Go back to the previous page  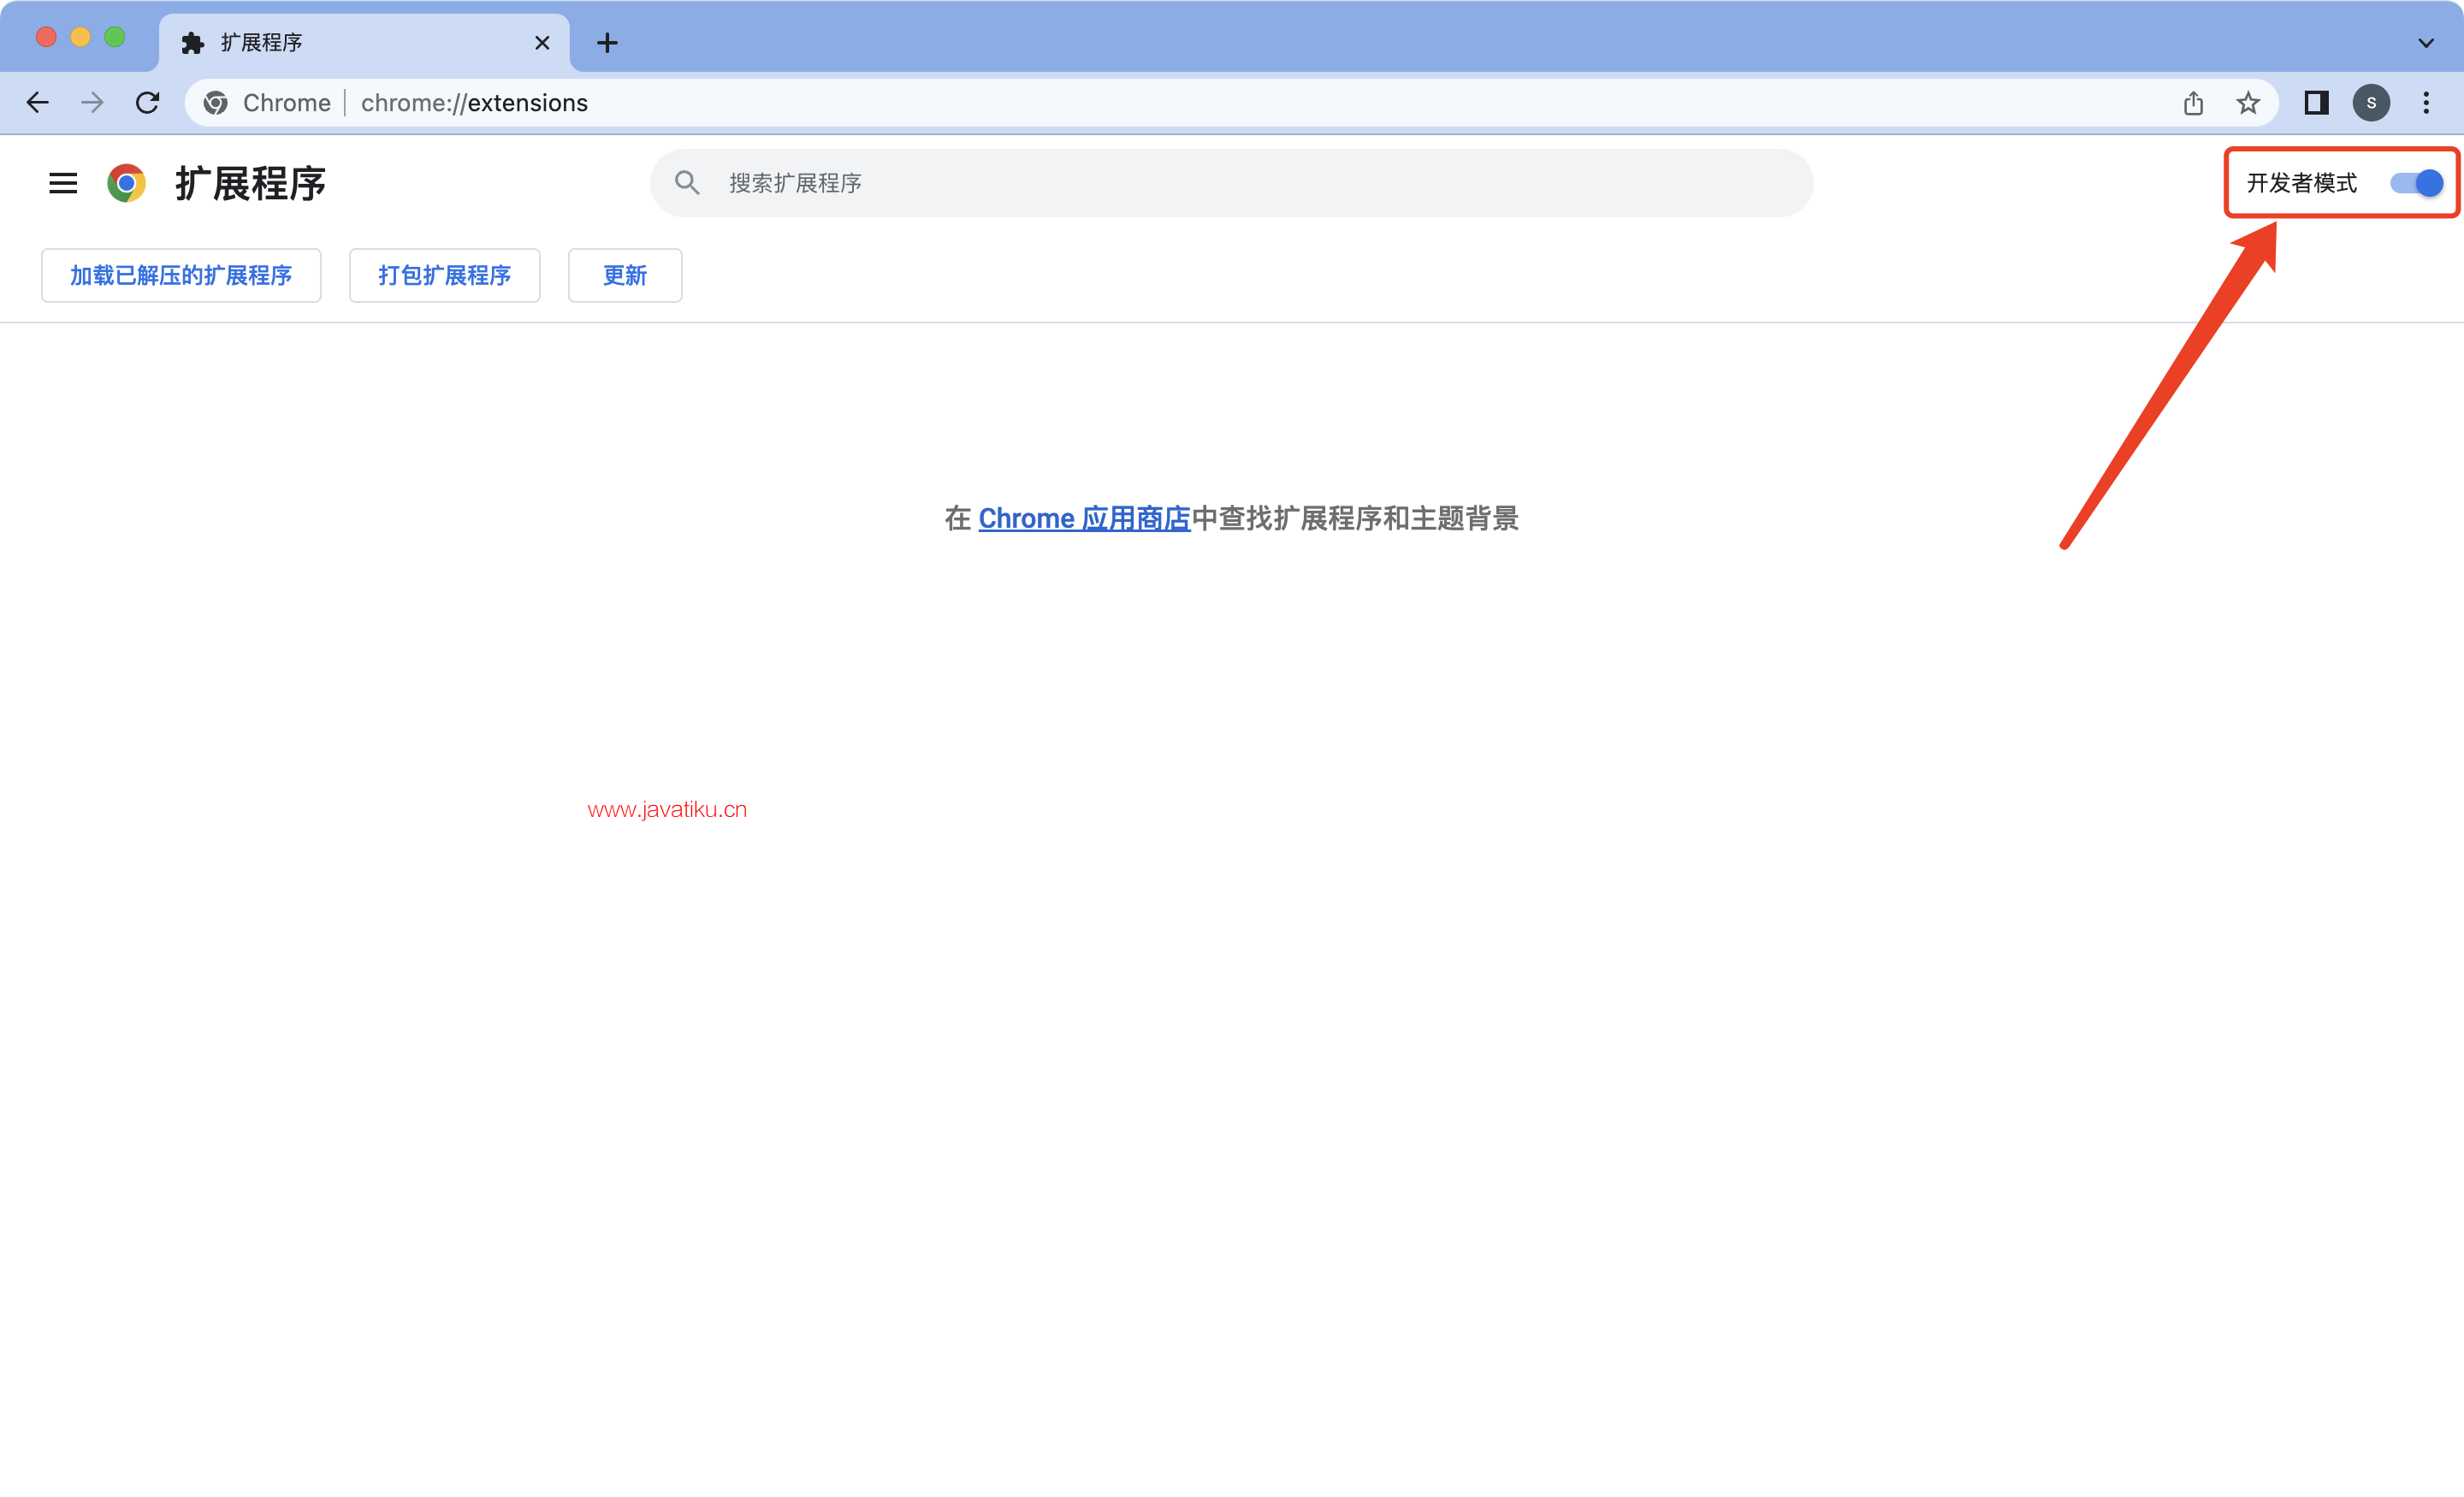[x=38, y=103]
